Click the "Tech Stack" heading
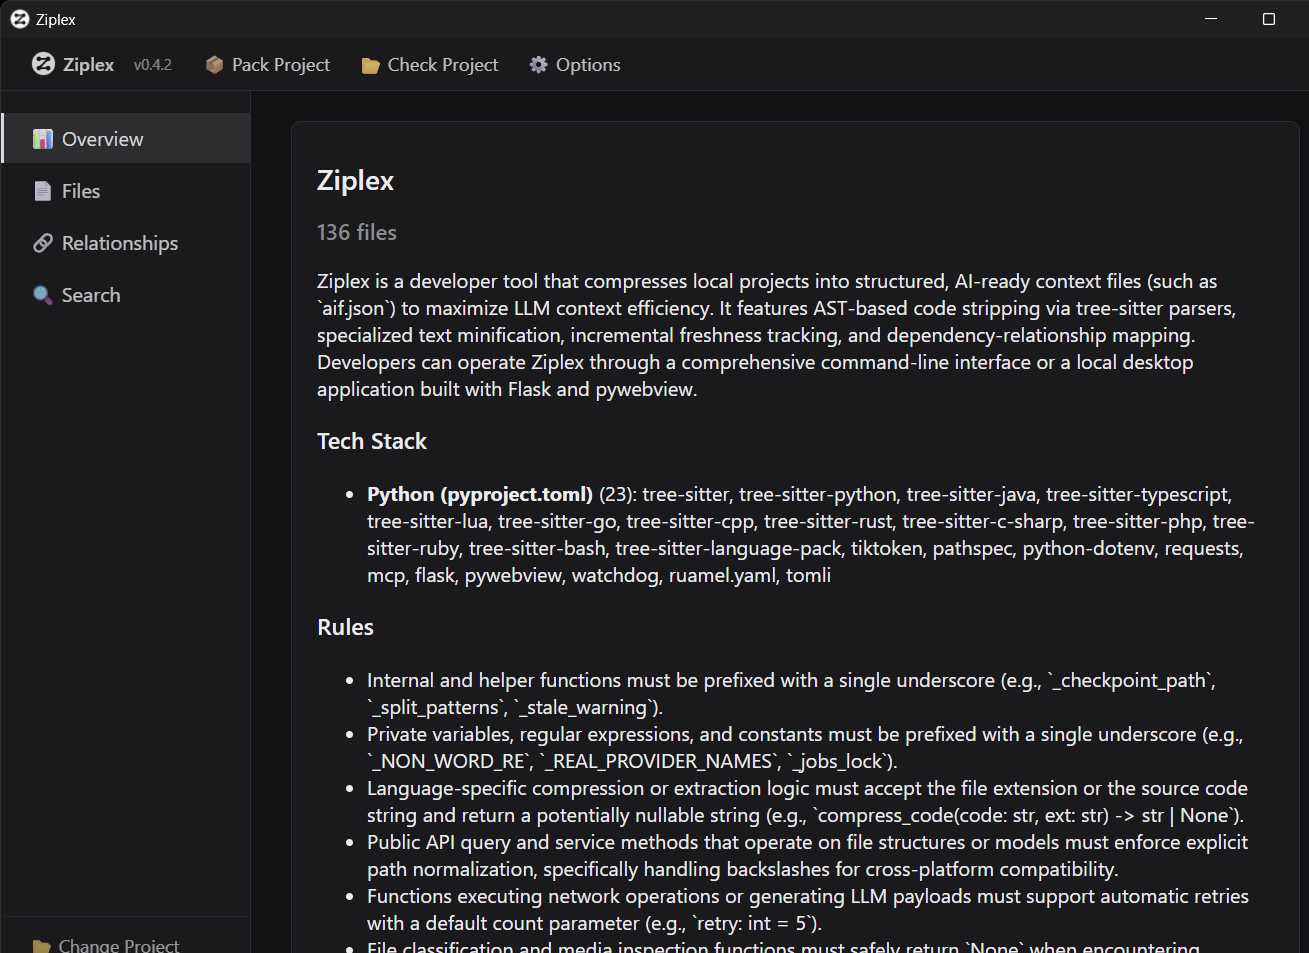This screenshot has height=953, width=1309. pyautogui.click(x=372, y=441)
